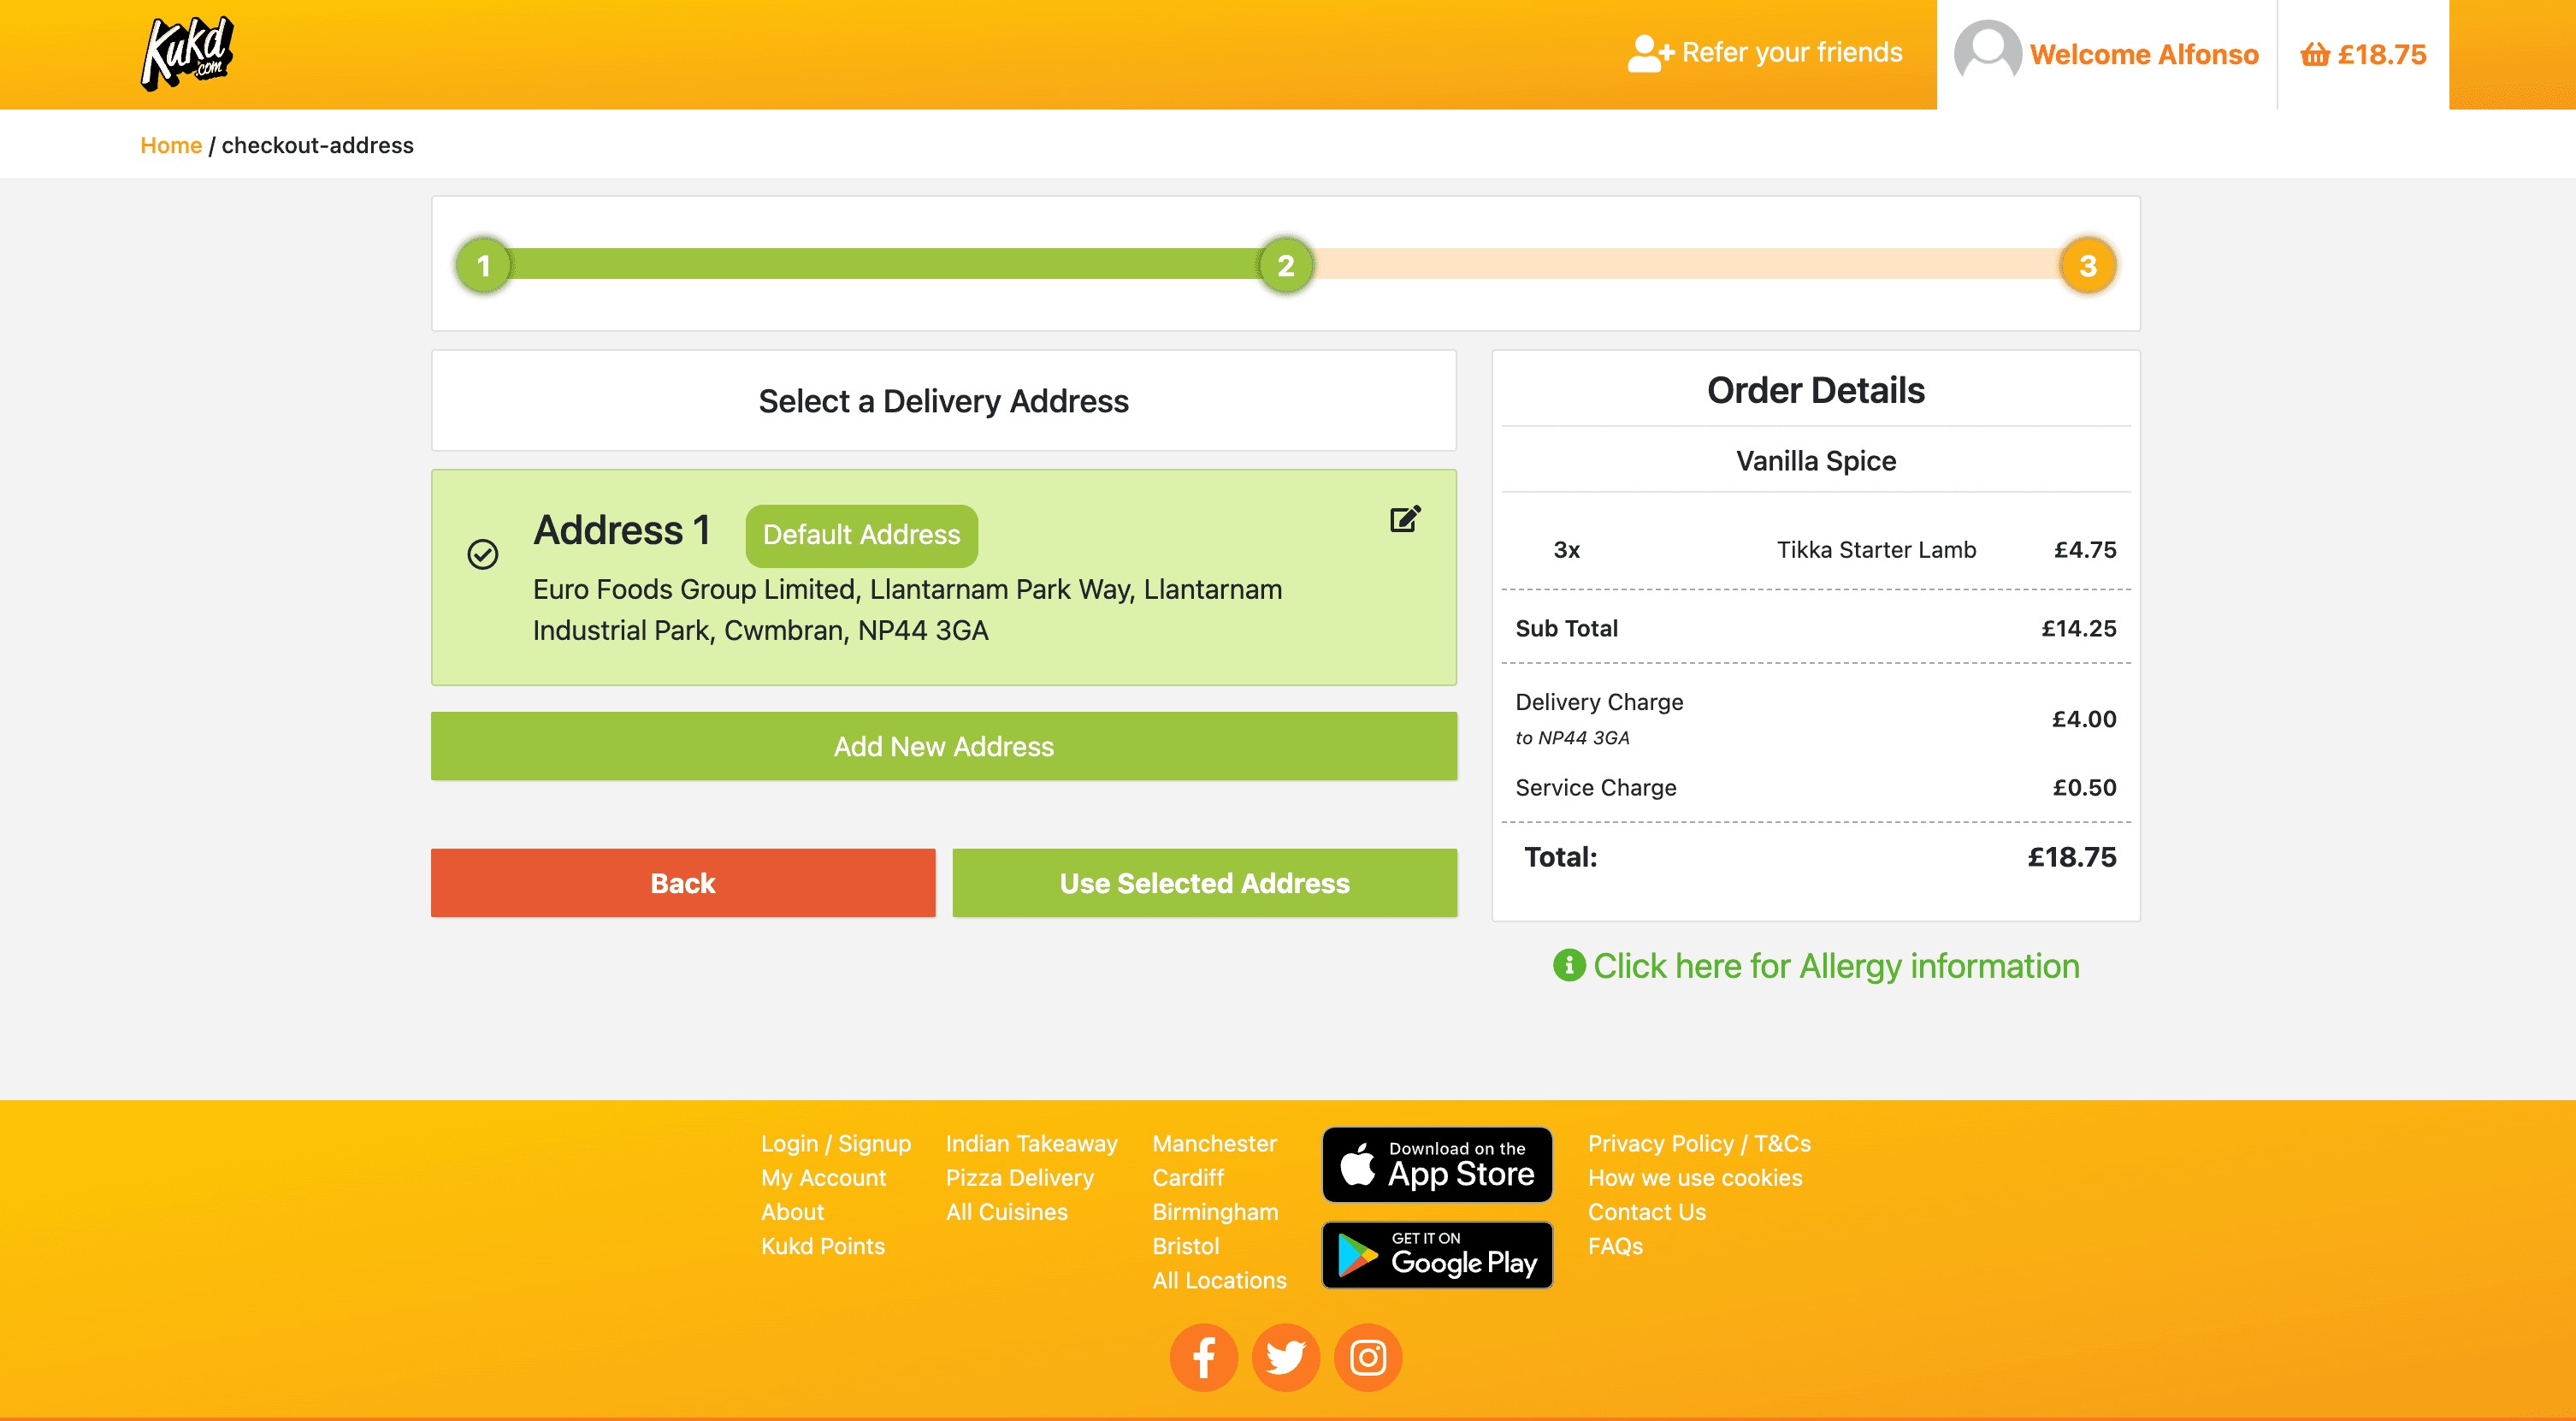
Task: Click the Twitter social media icon
Action: [1289, 1356]
